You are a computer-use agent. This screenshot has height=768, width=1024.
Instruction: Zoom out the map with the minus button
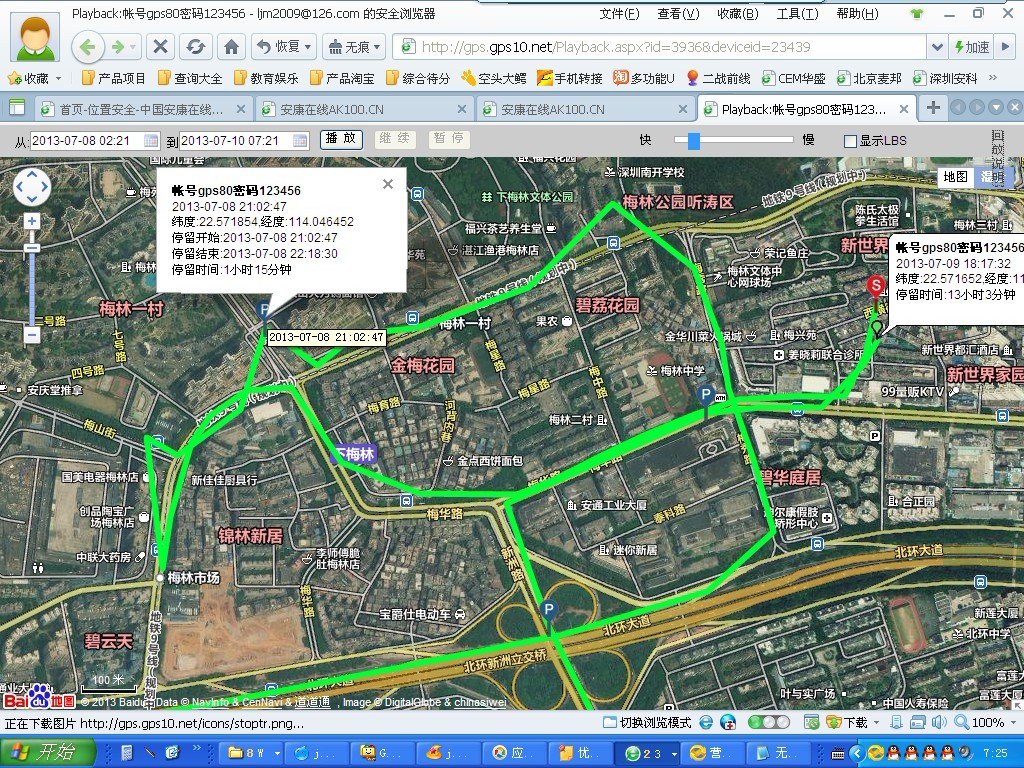32,335
